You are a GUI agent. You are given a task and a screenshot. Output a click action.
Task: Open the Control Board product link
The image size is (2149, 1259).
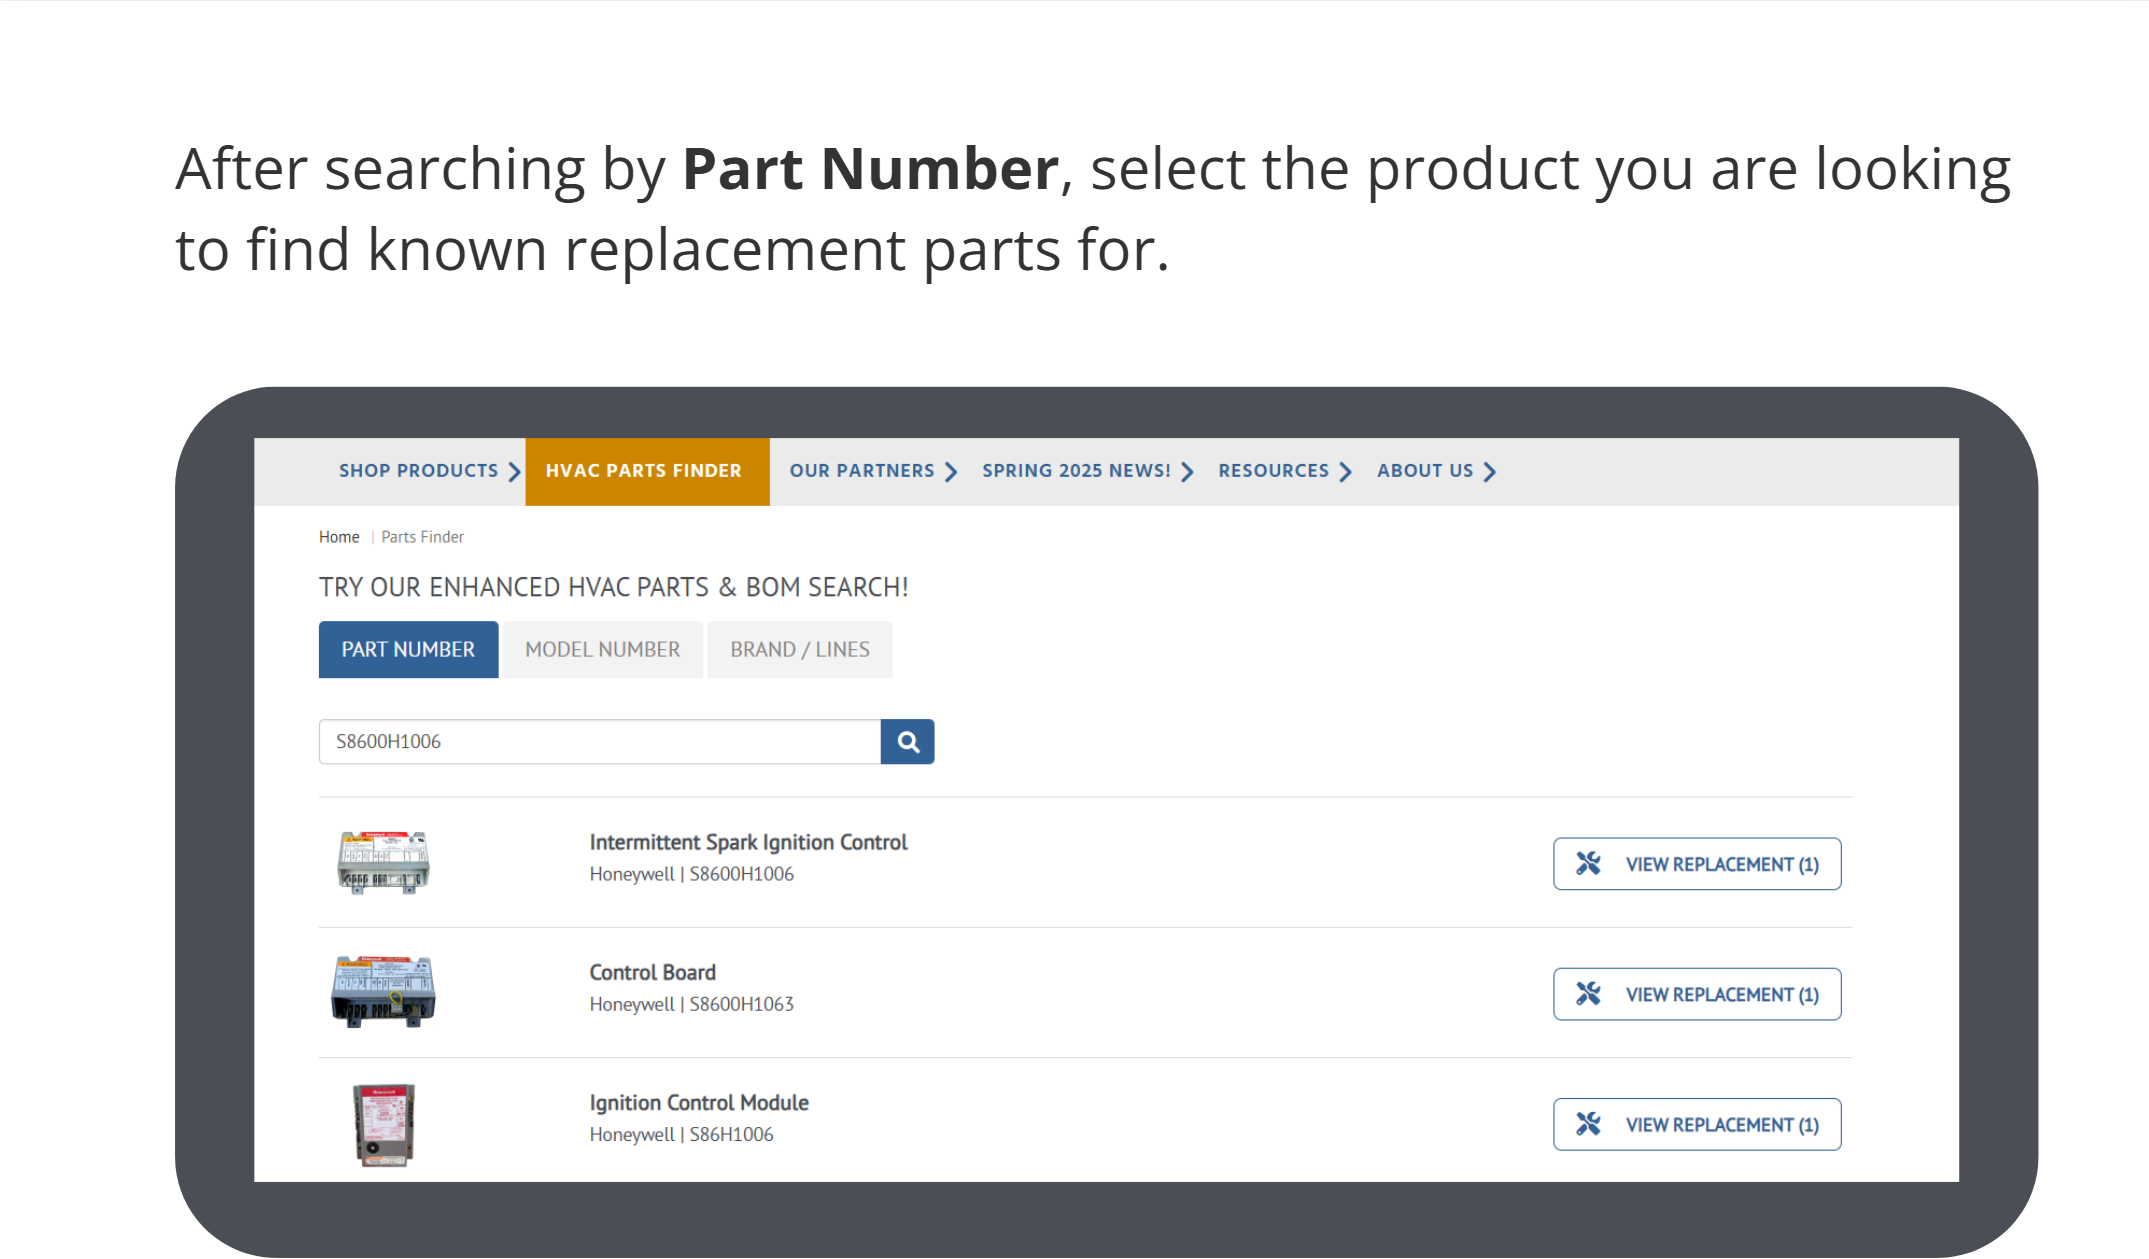coord(652,972)
